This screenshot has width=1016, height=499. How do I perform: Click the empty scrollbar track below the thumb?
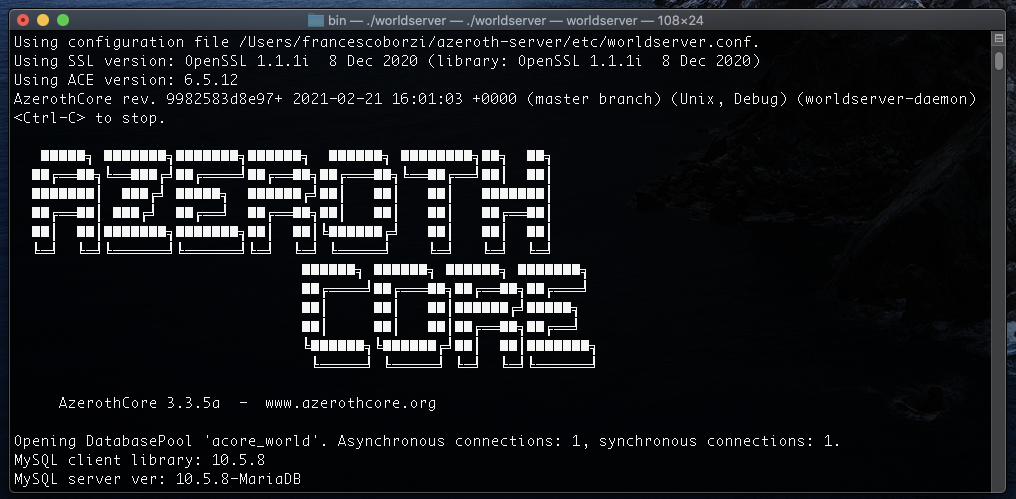click(x=998, y=300)
